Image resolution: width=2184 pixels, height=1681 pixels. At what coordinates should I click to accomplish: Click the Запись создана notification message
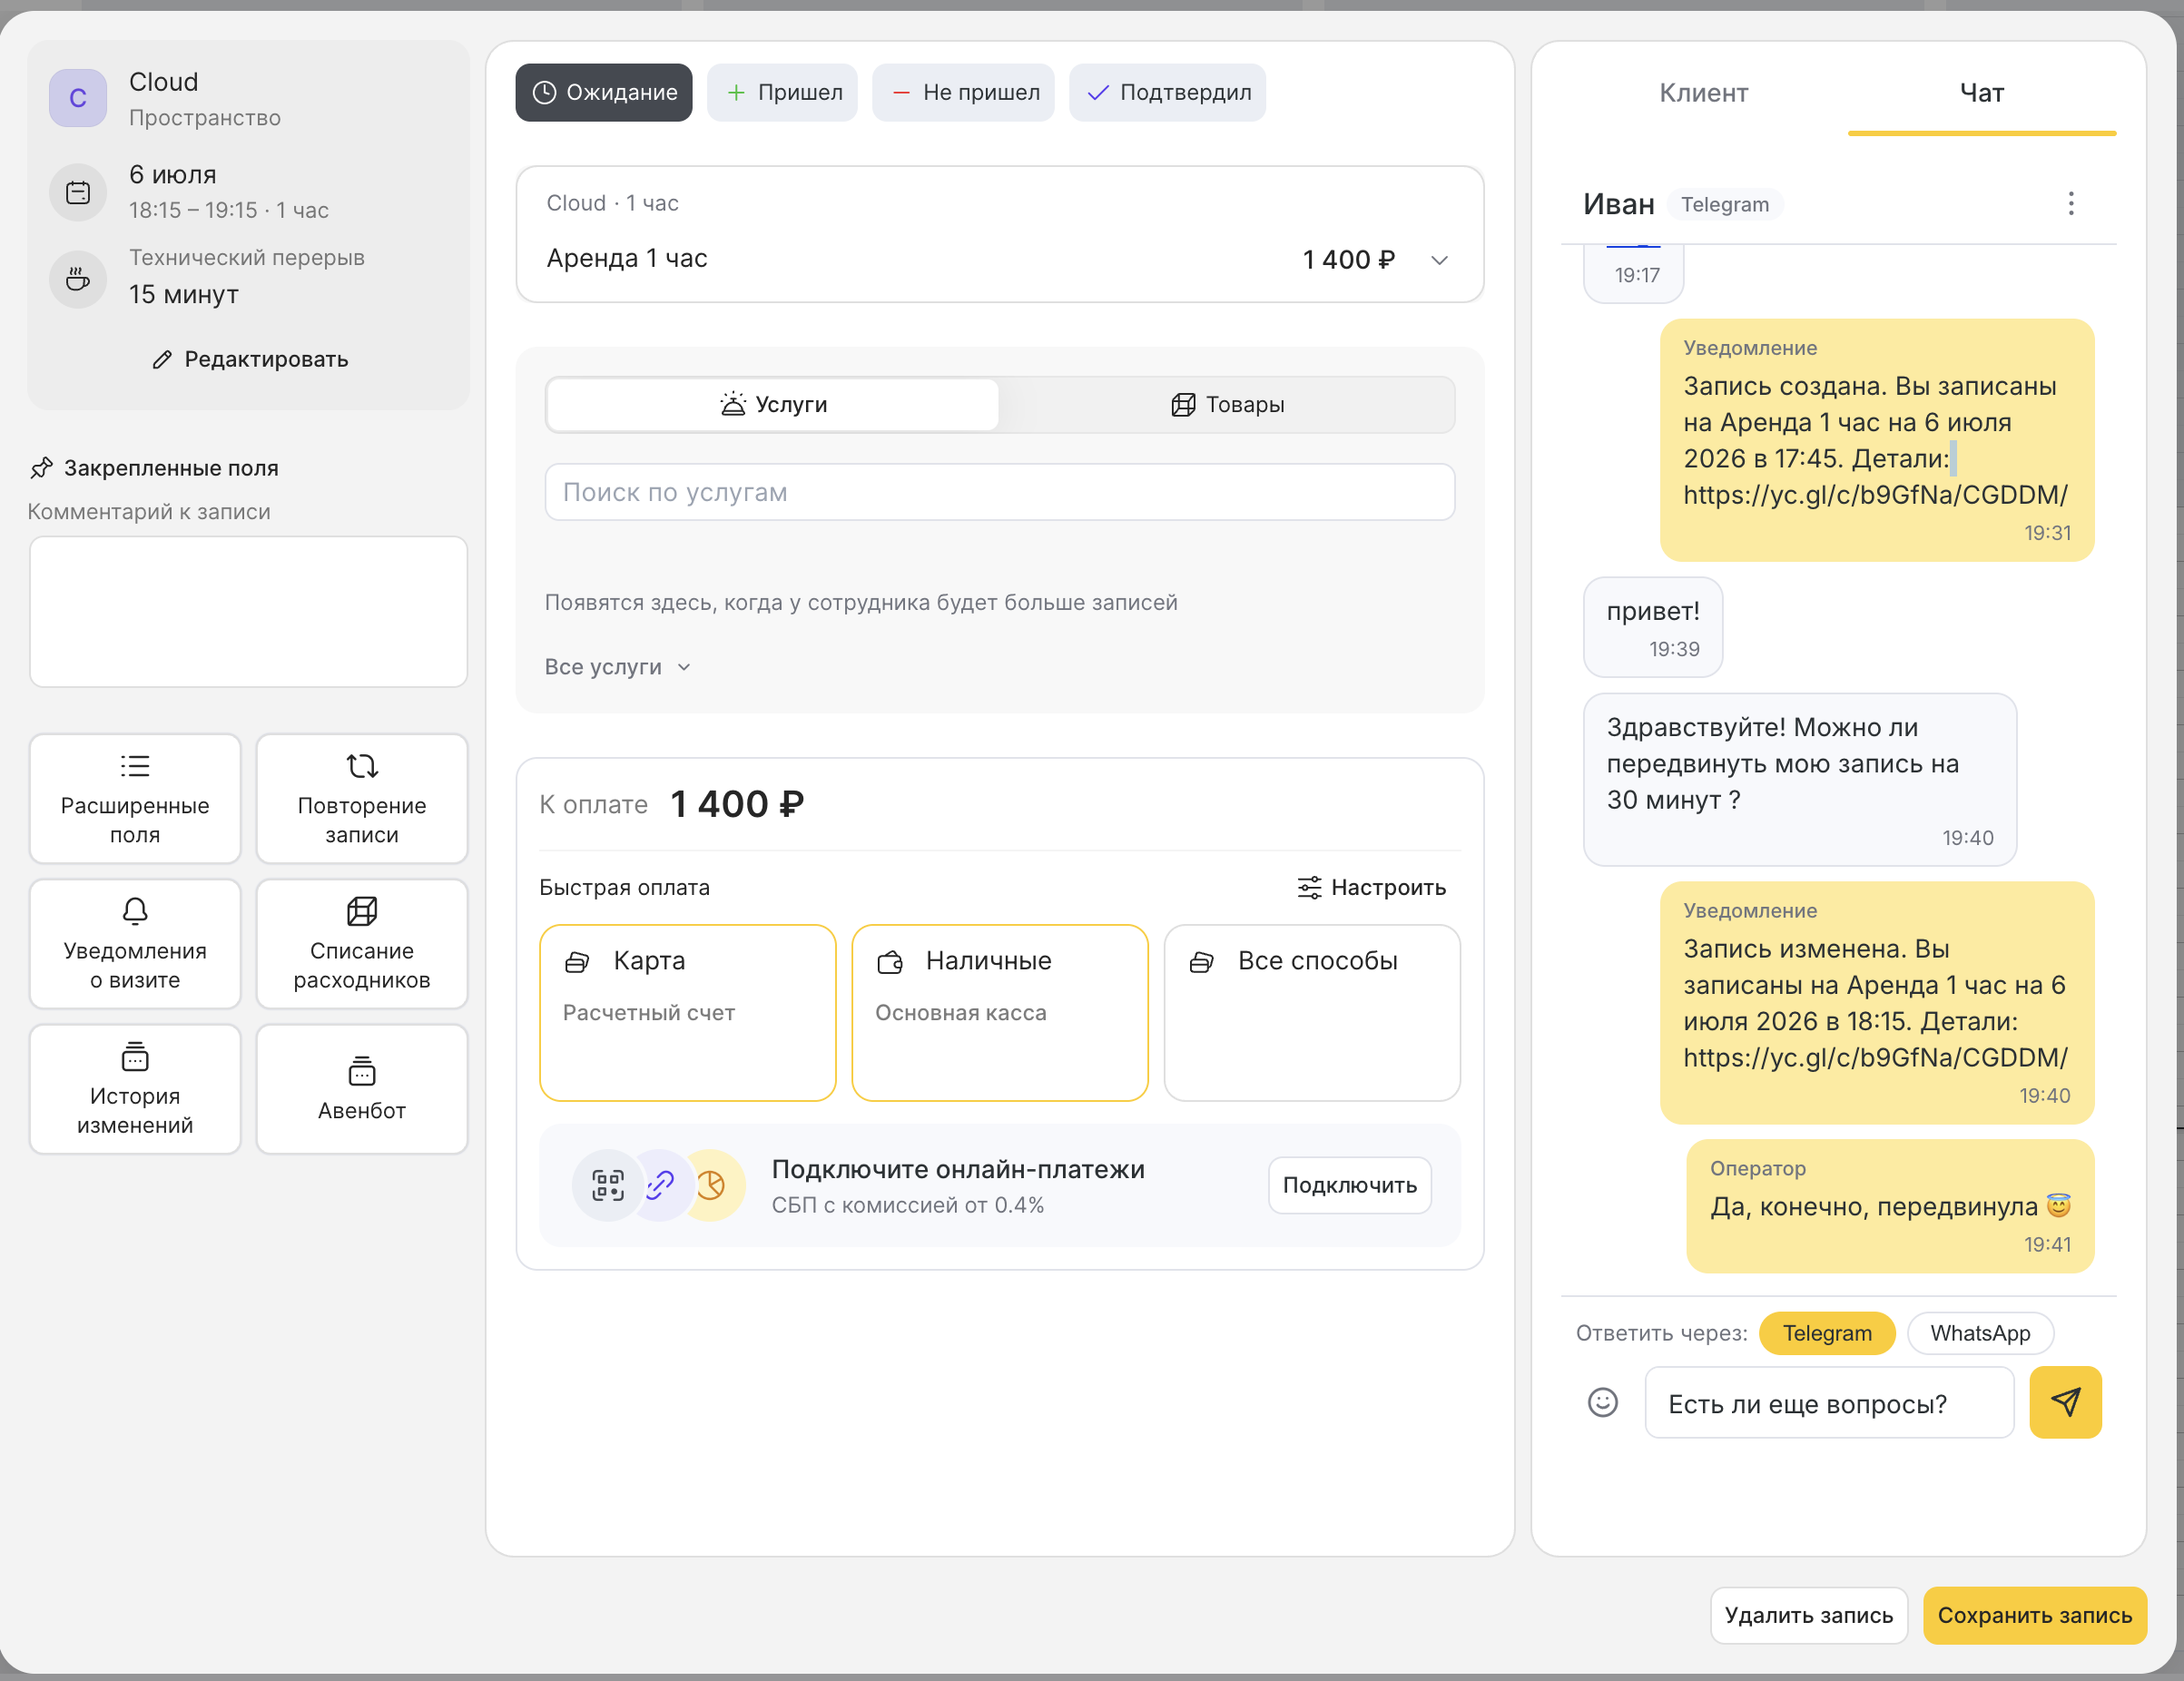coord(1877,440)
